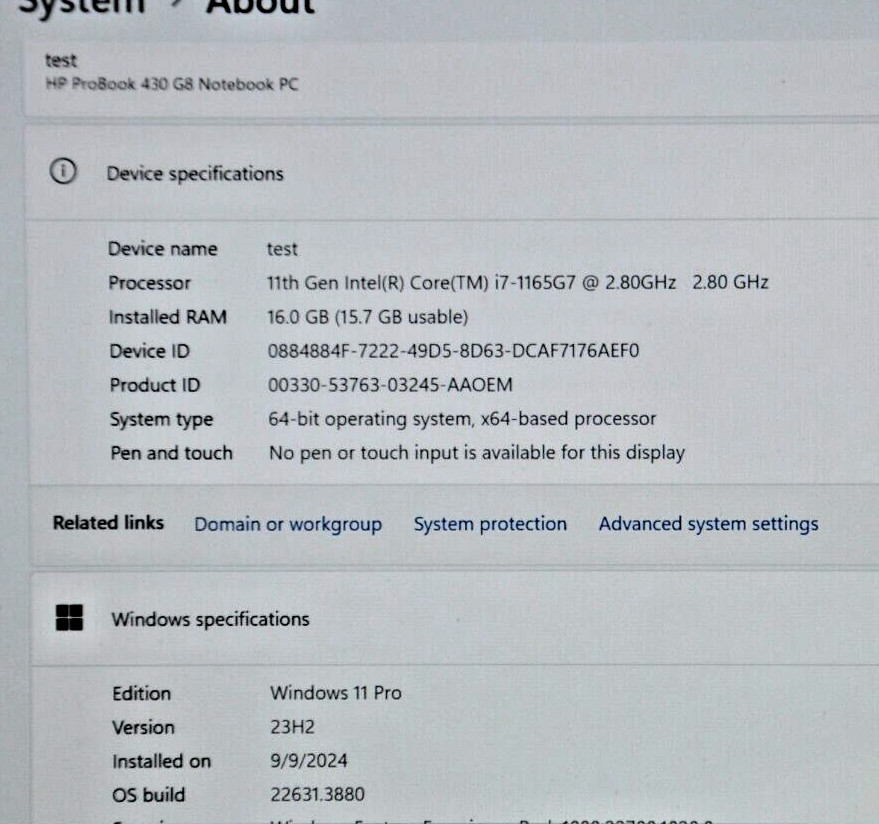Select the processor value i7-1165G7

click(517, 283)
